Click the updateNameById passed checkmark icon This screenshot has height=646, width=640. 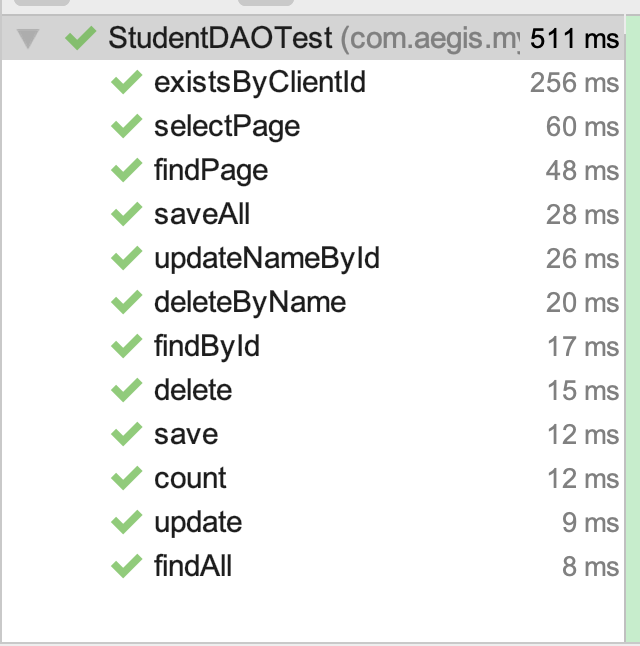[126, 259]
